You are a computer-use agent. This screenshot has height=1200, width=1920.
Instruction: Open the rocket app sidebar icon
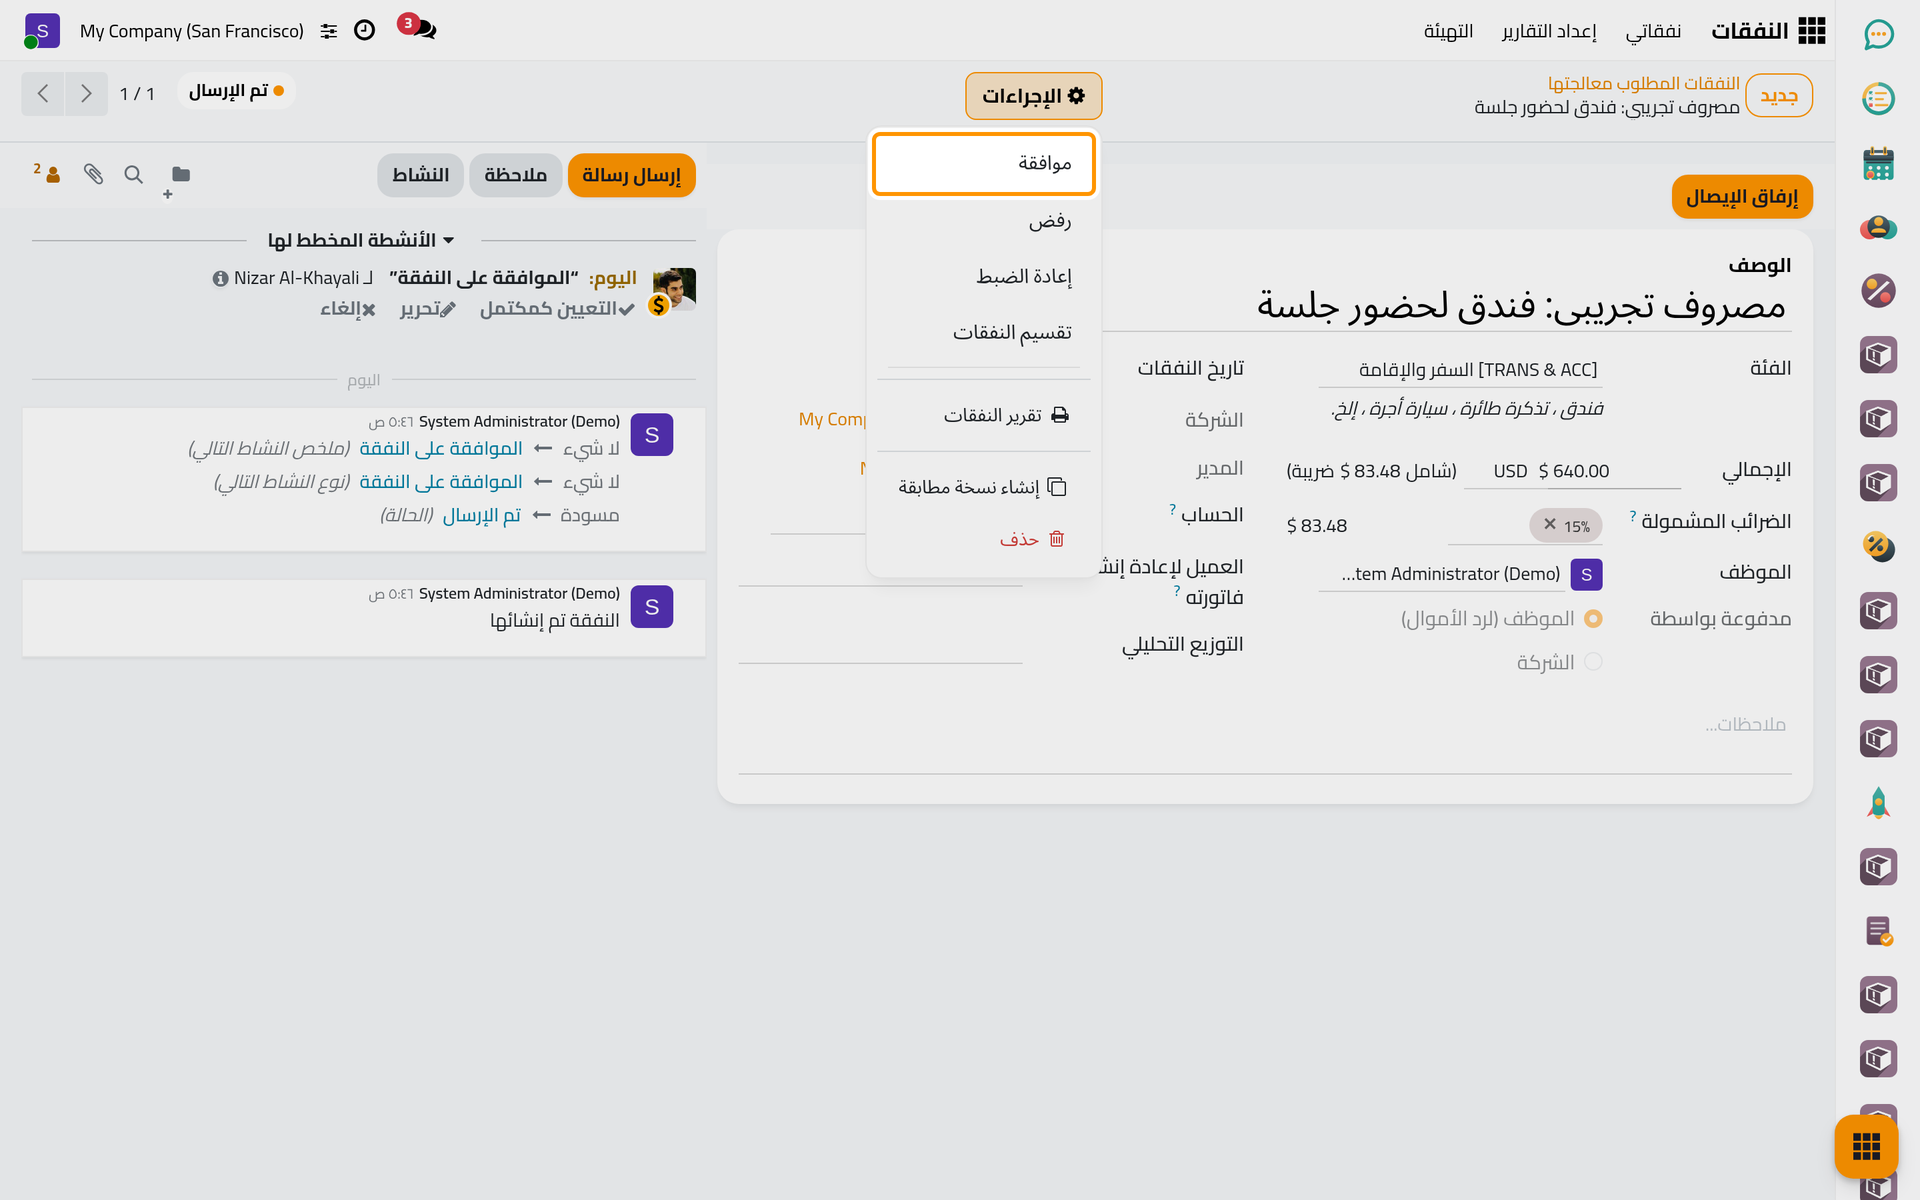[1878, 803]
